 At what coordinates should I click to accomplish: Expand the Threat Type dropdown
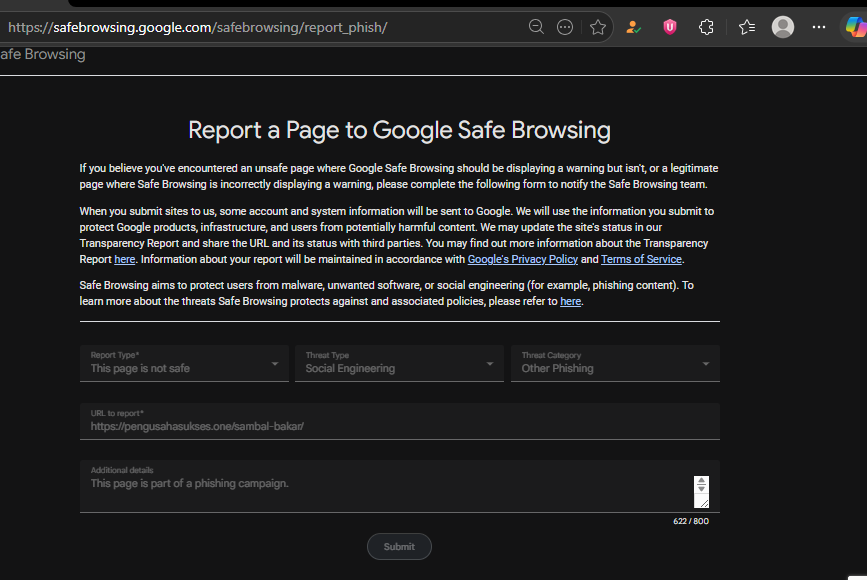pos(399,363)
